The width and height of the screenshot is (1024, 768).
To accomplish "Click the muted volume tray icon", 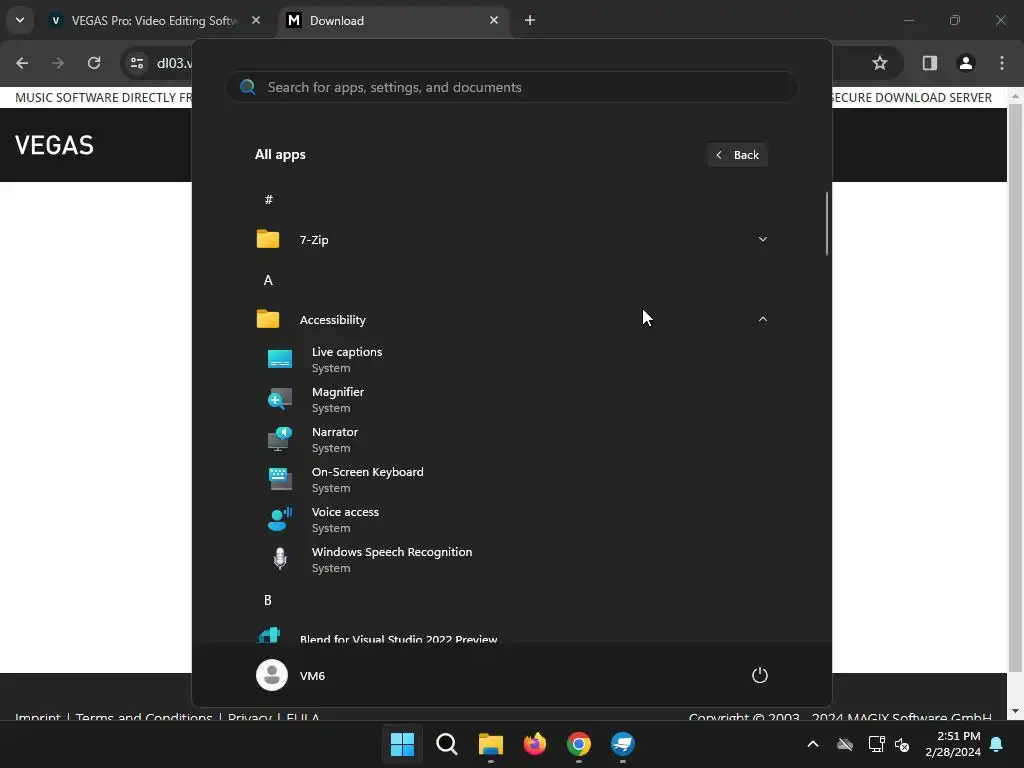I will click(902, 744).
